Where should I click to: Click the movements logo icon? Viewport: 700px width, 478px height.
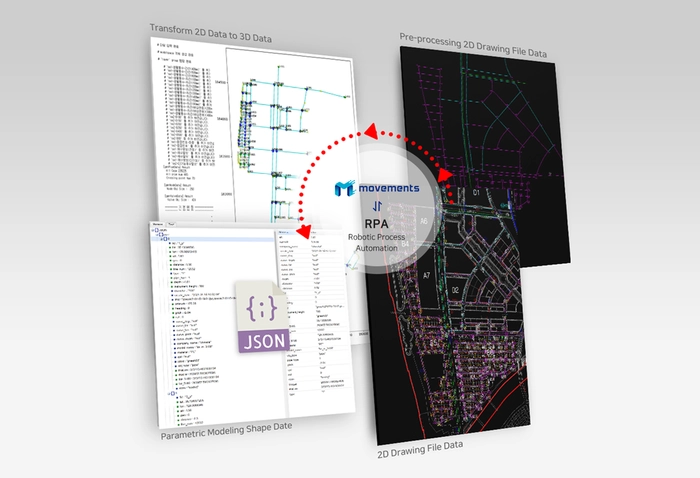[x=346, y=189]
